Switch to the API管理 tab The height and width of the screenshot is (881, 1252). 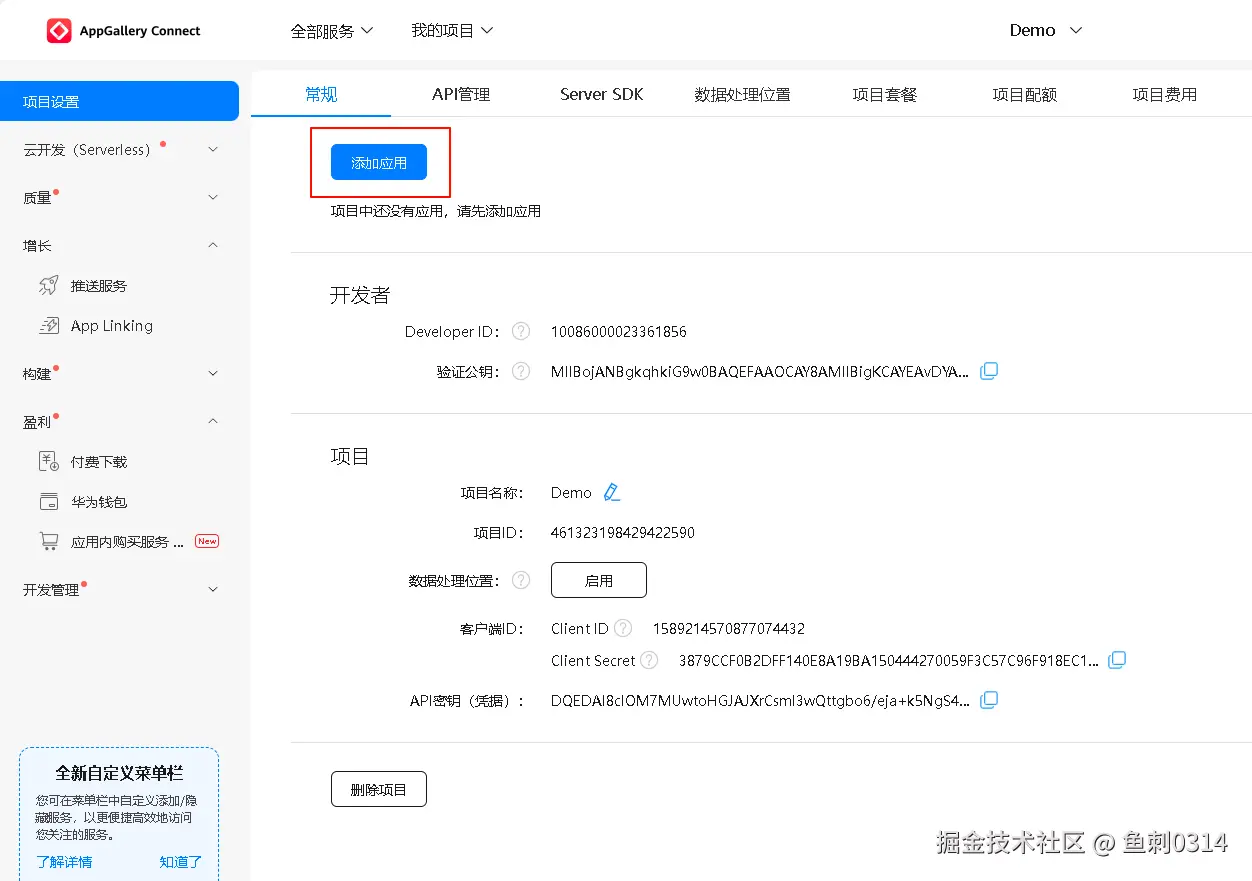tap(461, 95)
